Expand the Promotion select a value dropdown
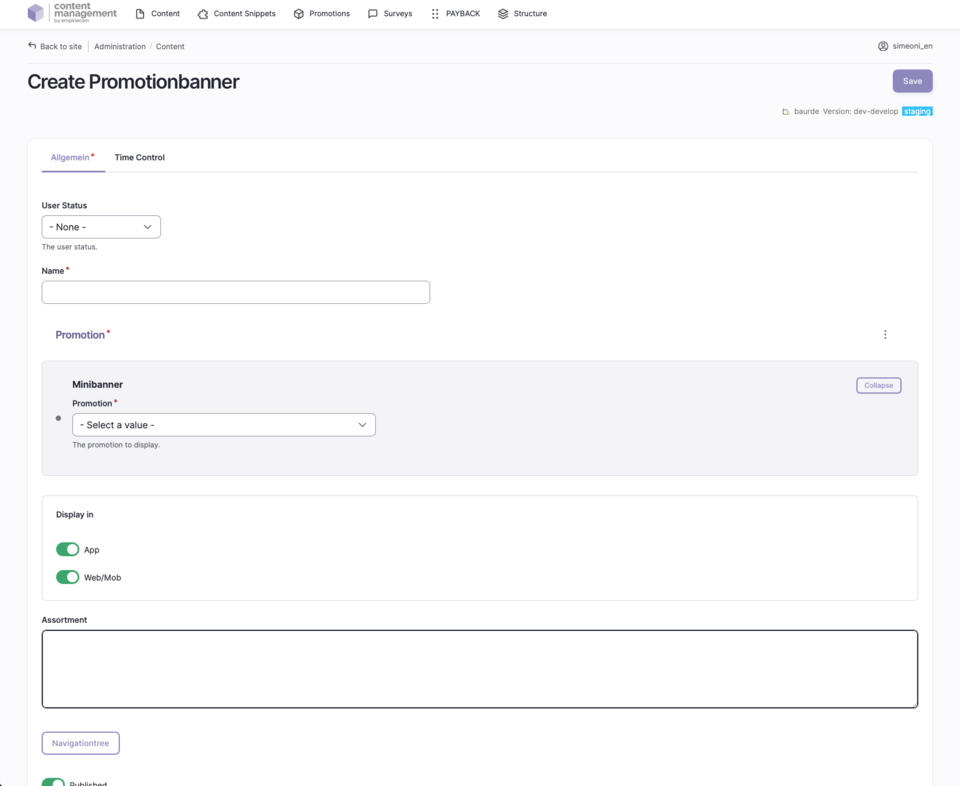 pos(224,425)
